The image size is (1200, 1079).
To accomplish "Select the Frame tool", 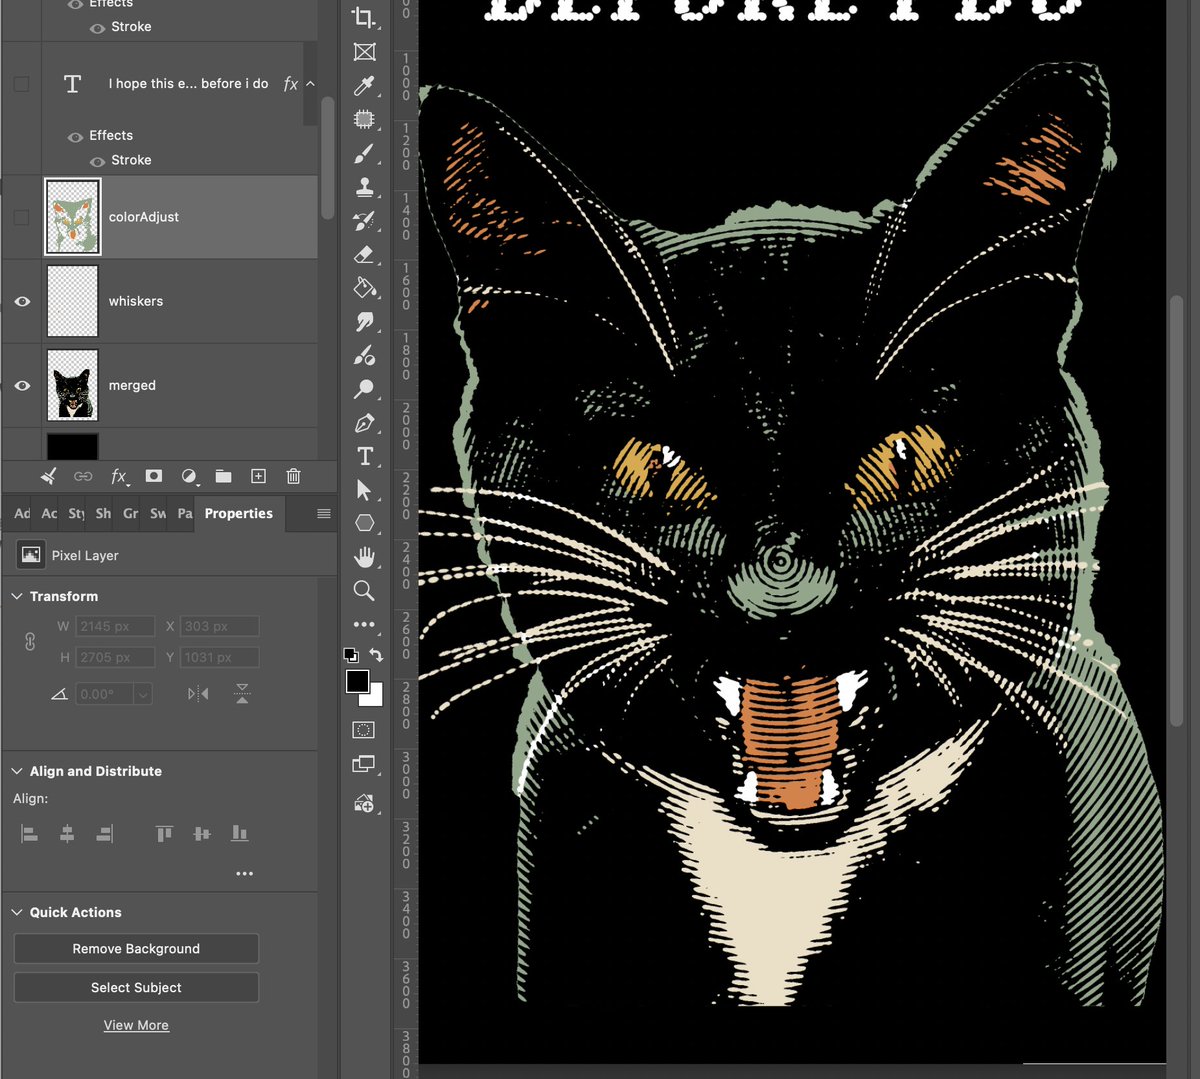I will [364, 52].
